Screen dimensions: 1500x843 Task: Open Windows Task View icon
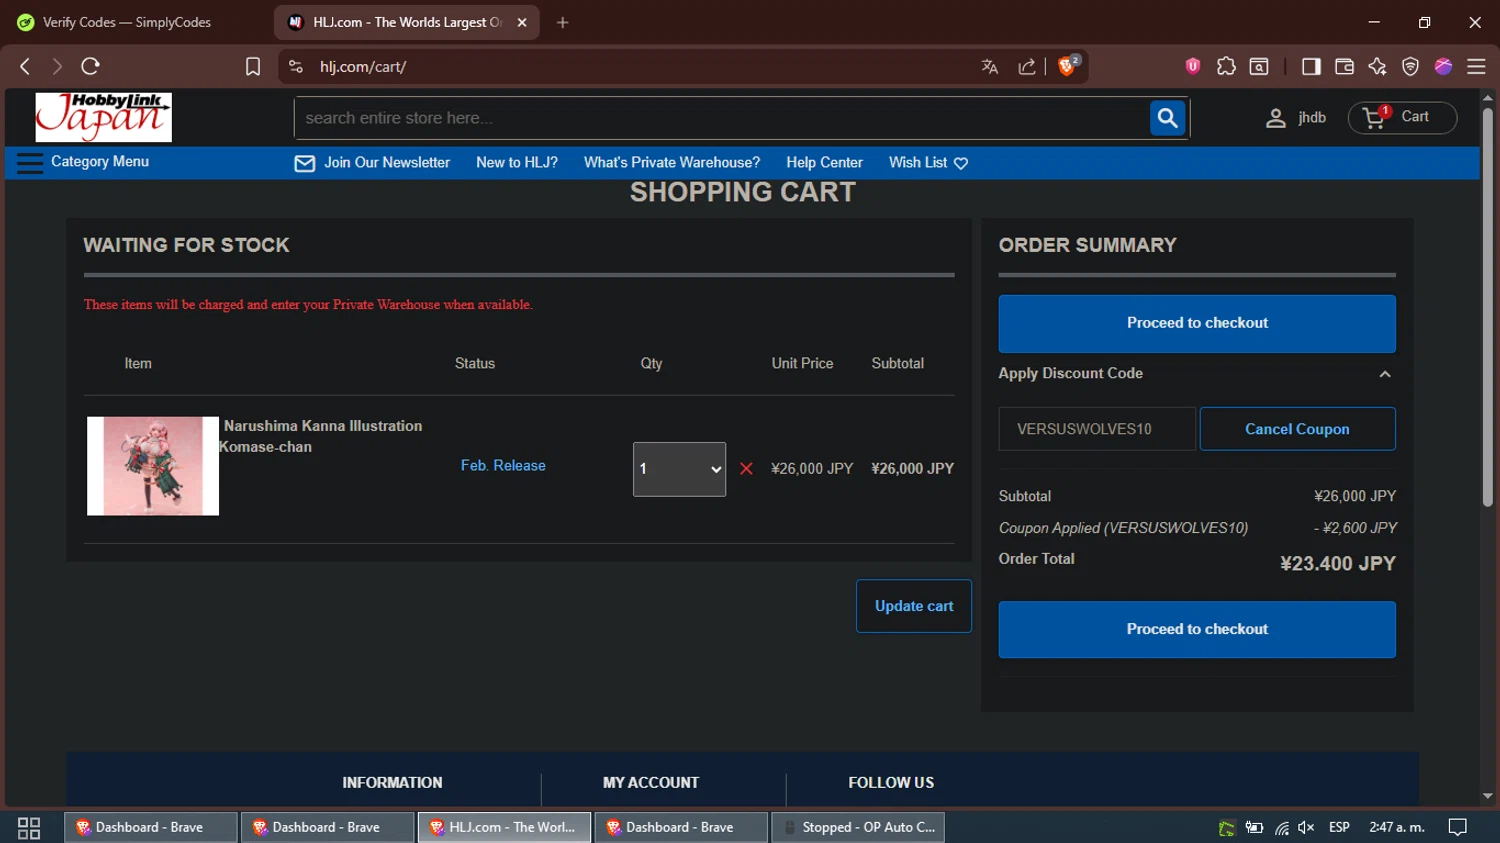pyautogui.click(x=29, y=828)
